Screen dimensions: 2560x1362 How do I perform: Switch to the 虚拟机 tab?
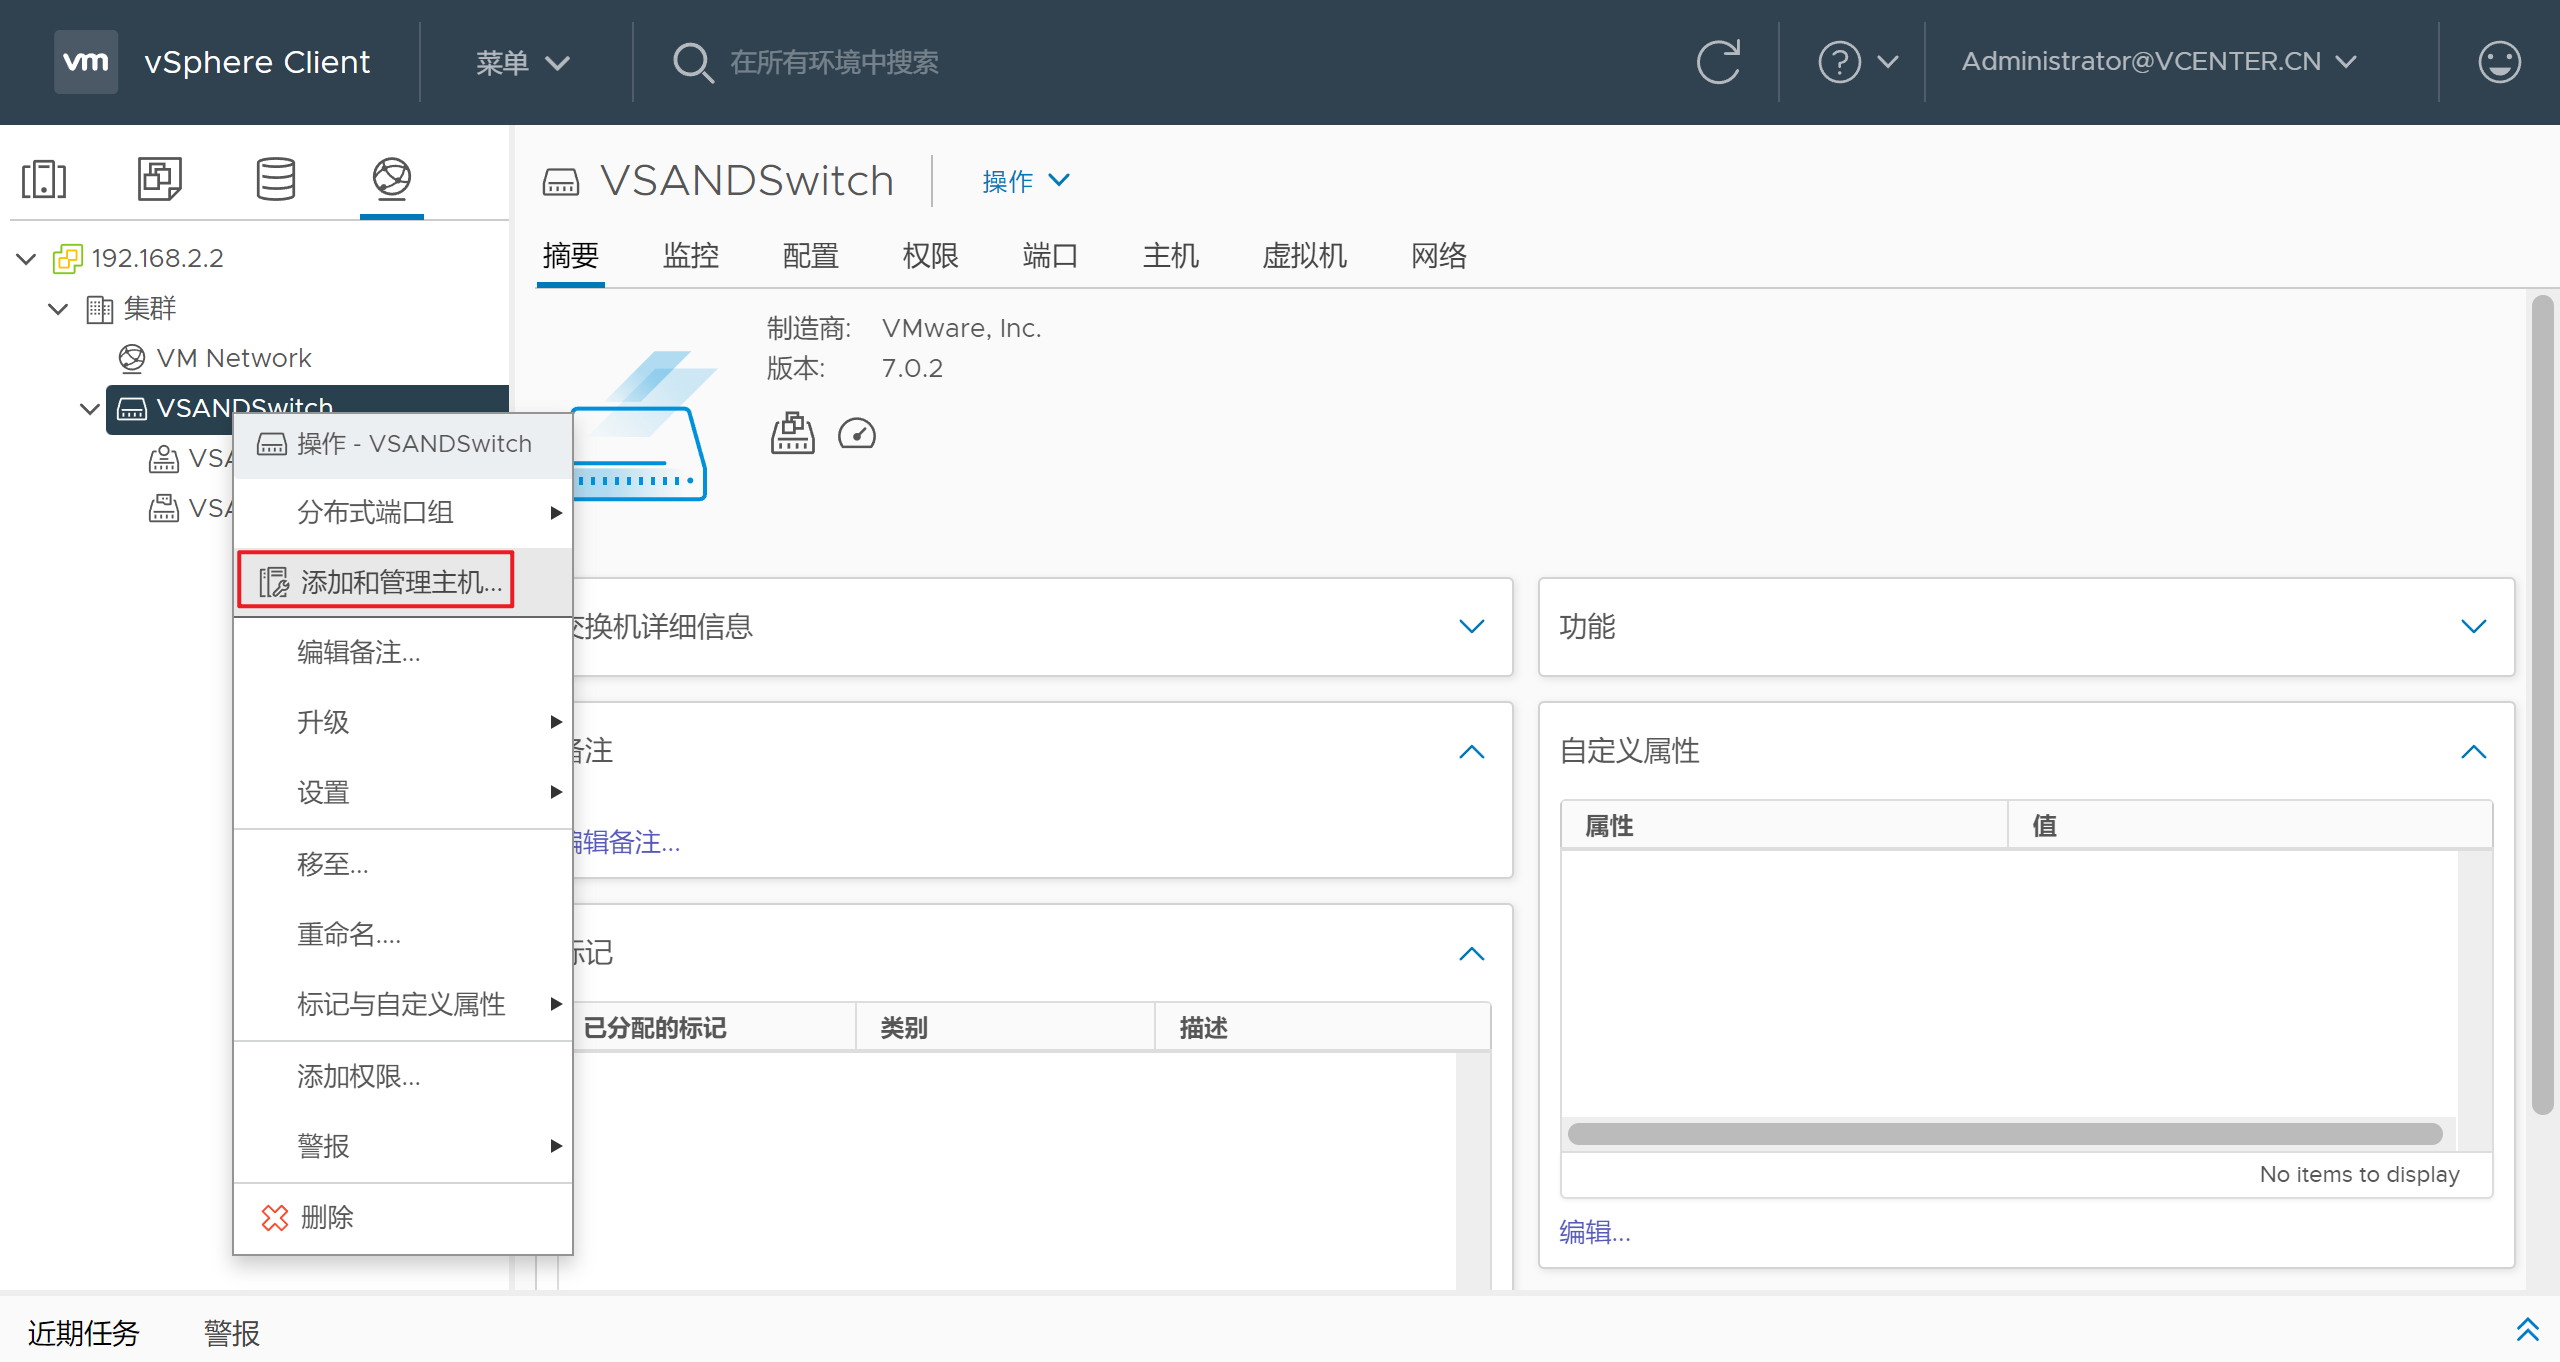(1305, 256)
